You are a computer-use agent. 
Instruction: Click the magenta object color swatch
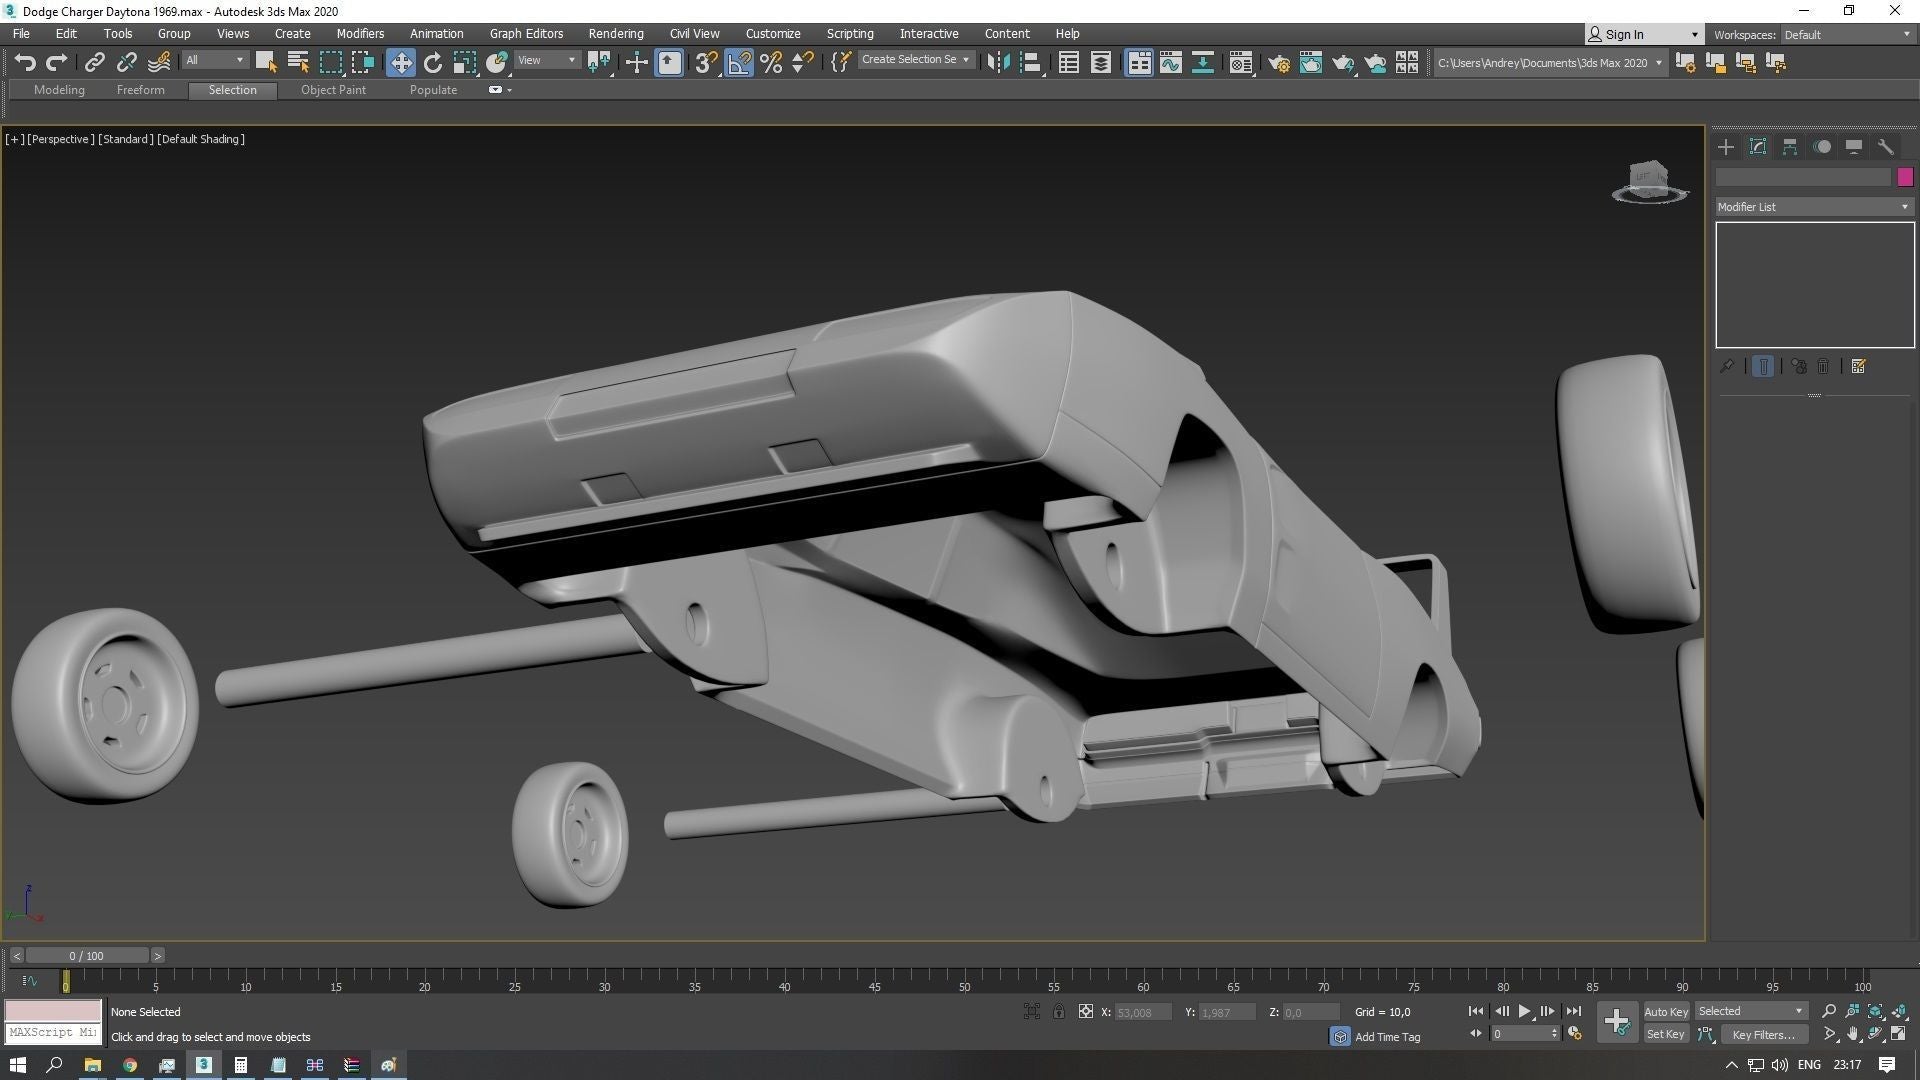(x=1904, y=177)
